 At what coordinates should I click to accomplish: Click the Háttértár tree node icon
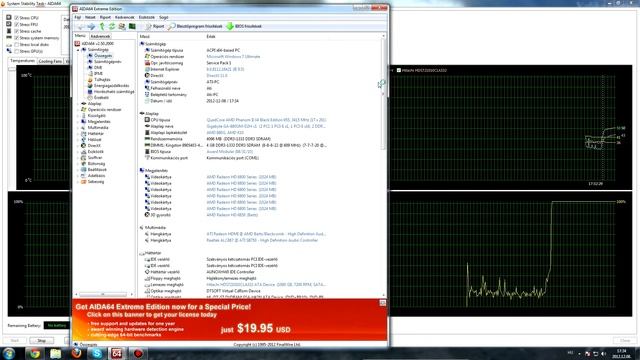(83, 133)
